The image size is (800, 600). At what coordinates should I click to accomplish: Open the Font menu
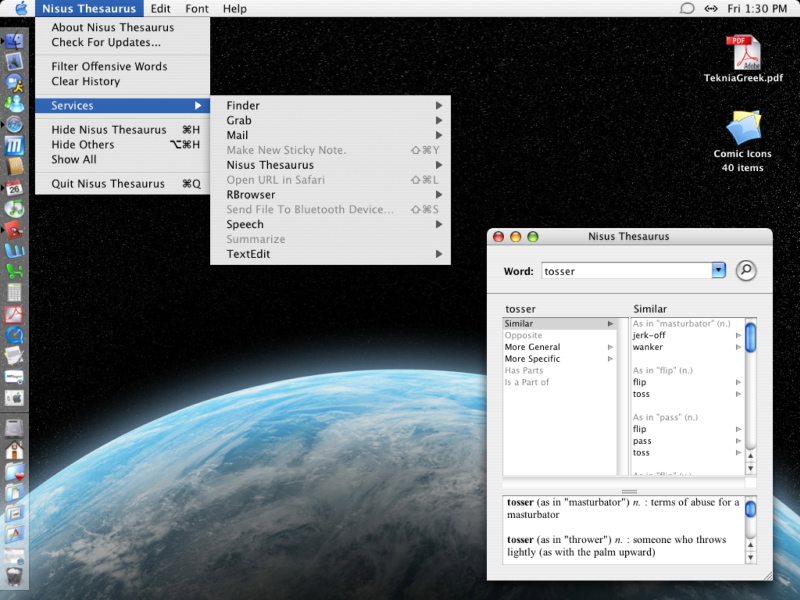point(196,9)
